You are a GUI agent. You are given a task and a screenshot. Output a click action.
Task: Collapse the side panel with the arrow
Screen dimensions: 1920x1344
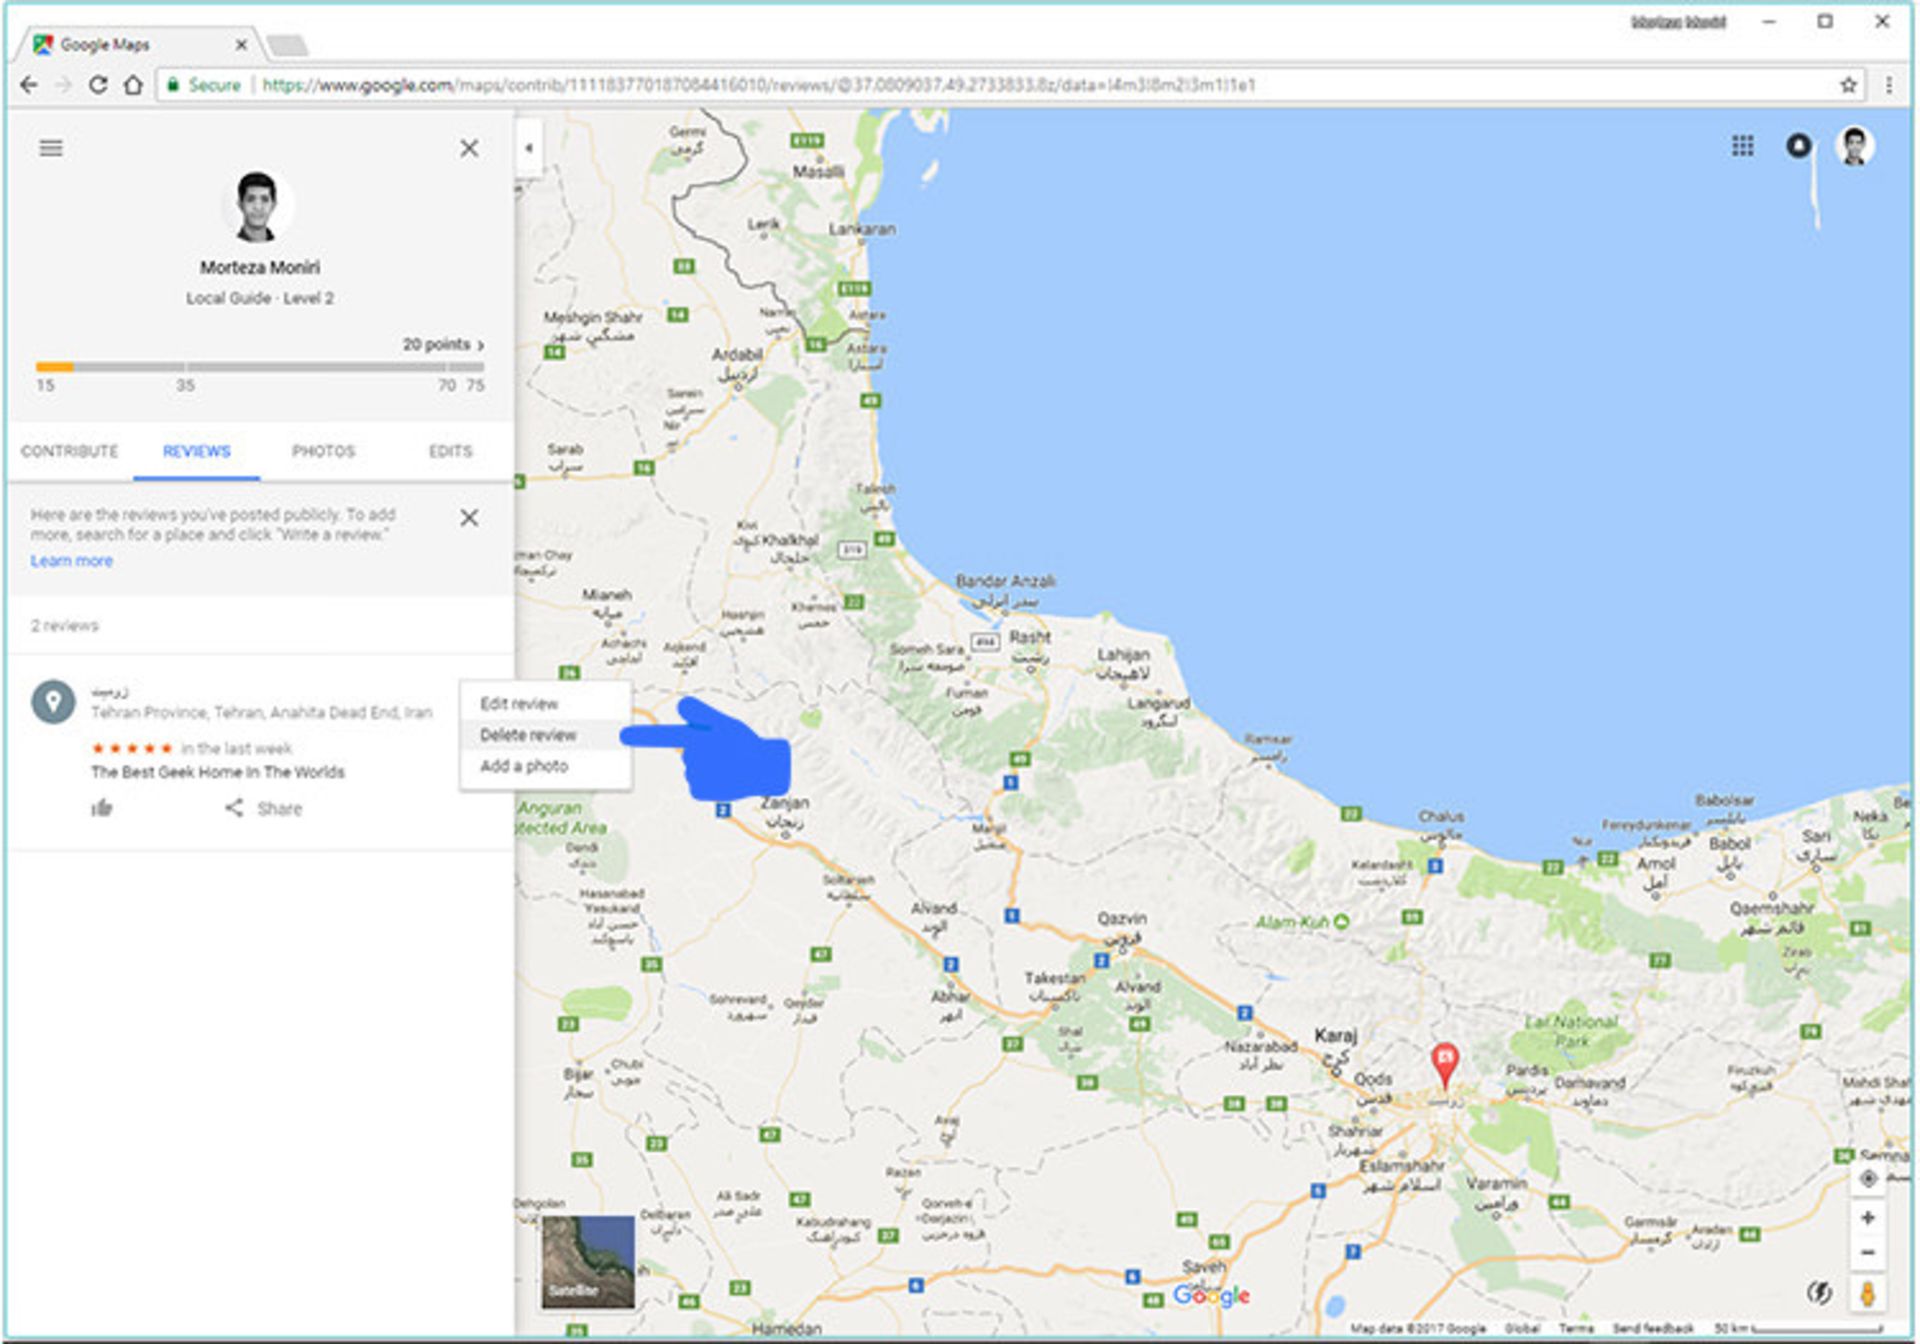(529, 148)
